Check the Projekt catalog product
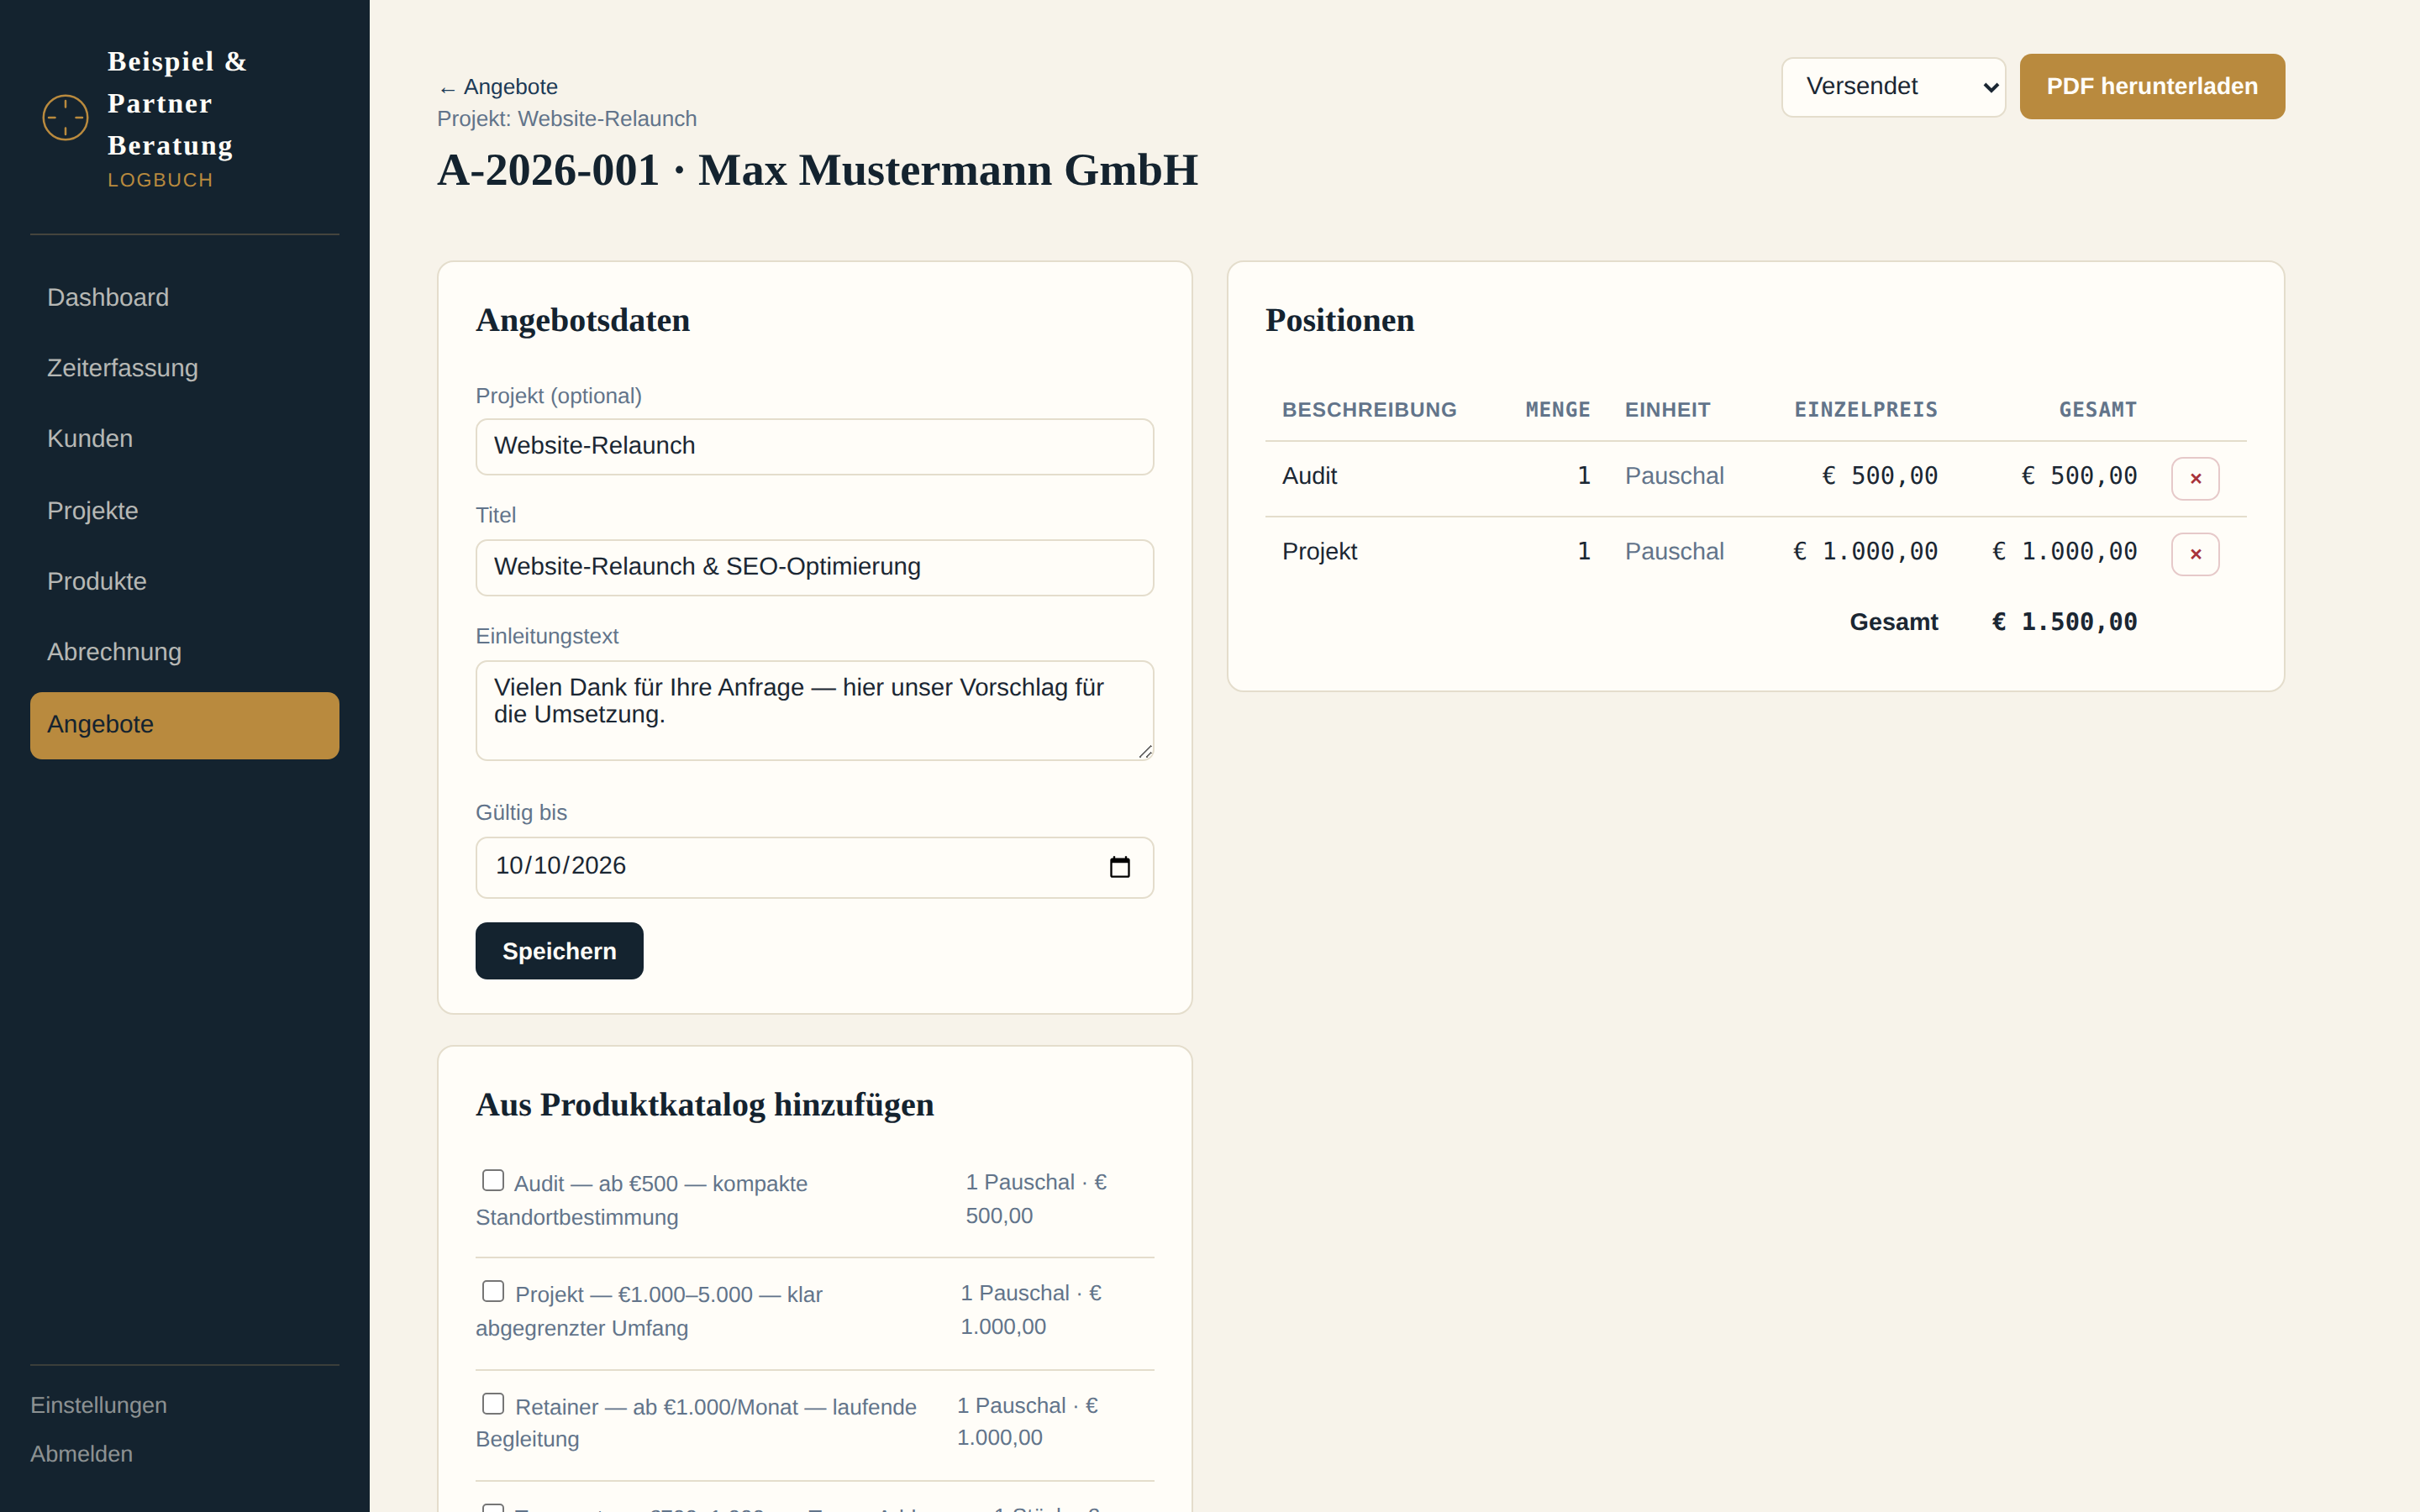The width and height of the screenshot is (2420, 1512). click(x=493, y=1291)
